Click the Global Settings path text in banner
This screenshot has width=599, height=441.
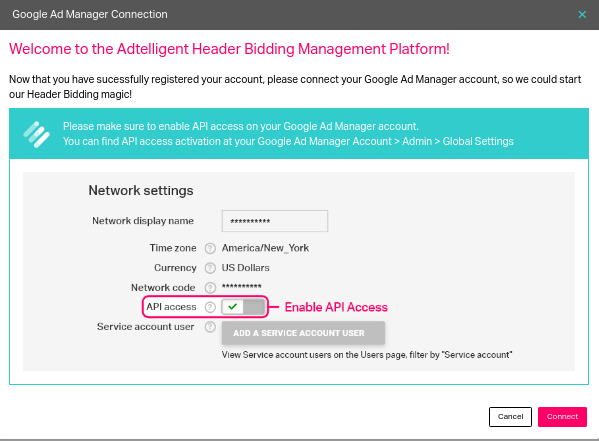[x=478, y=141]
